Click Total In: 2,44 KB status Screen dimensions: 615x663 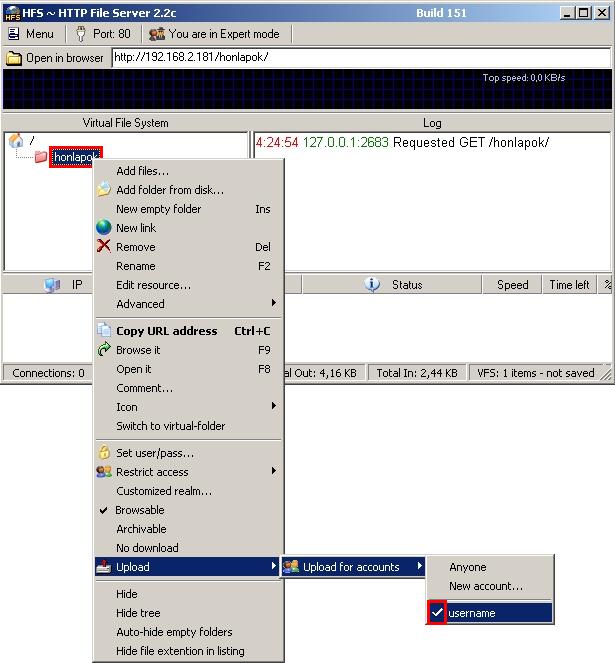pyautogui.click(x=417, y=373)
